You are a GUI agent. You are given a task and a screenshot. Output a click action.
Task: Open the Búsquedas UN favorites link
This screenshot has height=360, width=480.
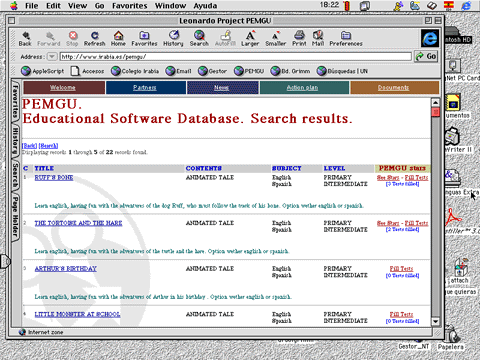342,71
